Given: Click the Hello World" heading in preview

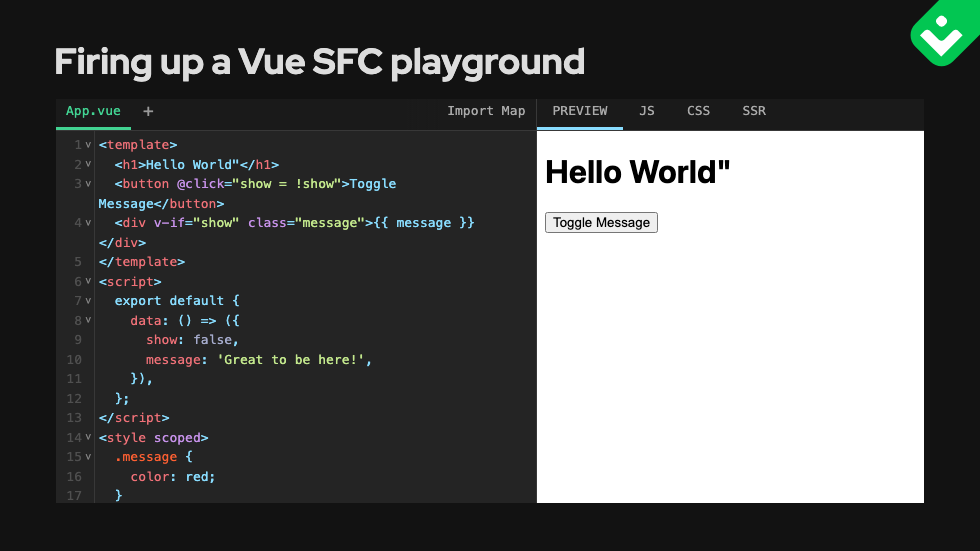Looking at the screenshot, I should click(638, 172).
